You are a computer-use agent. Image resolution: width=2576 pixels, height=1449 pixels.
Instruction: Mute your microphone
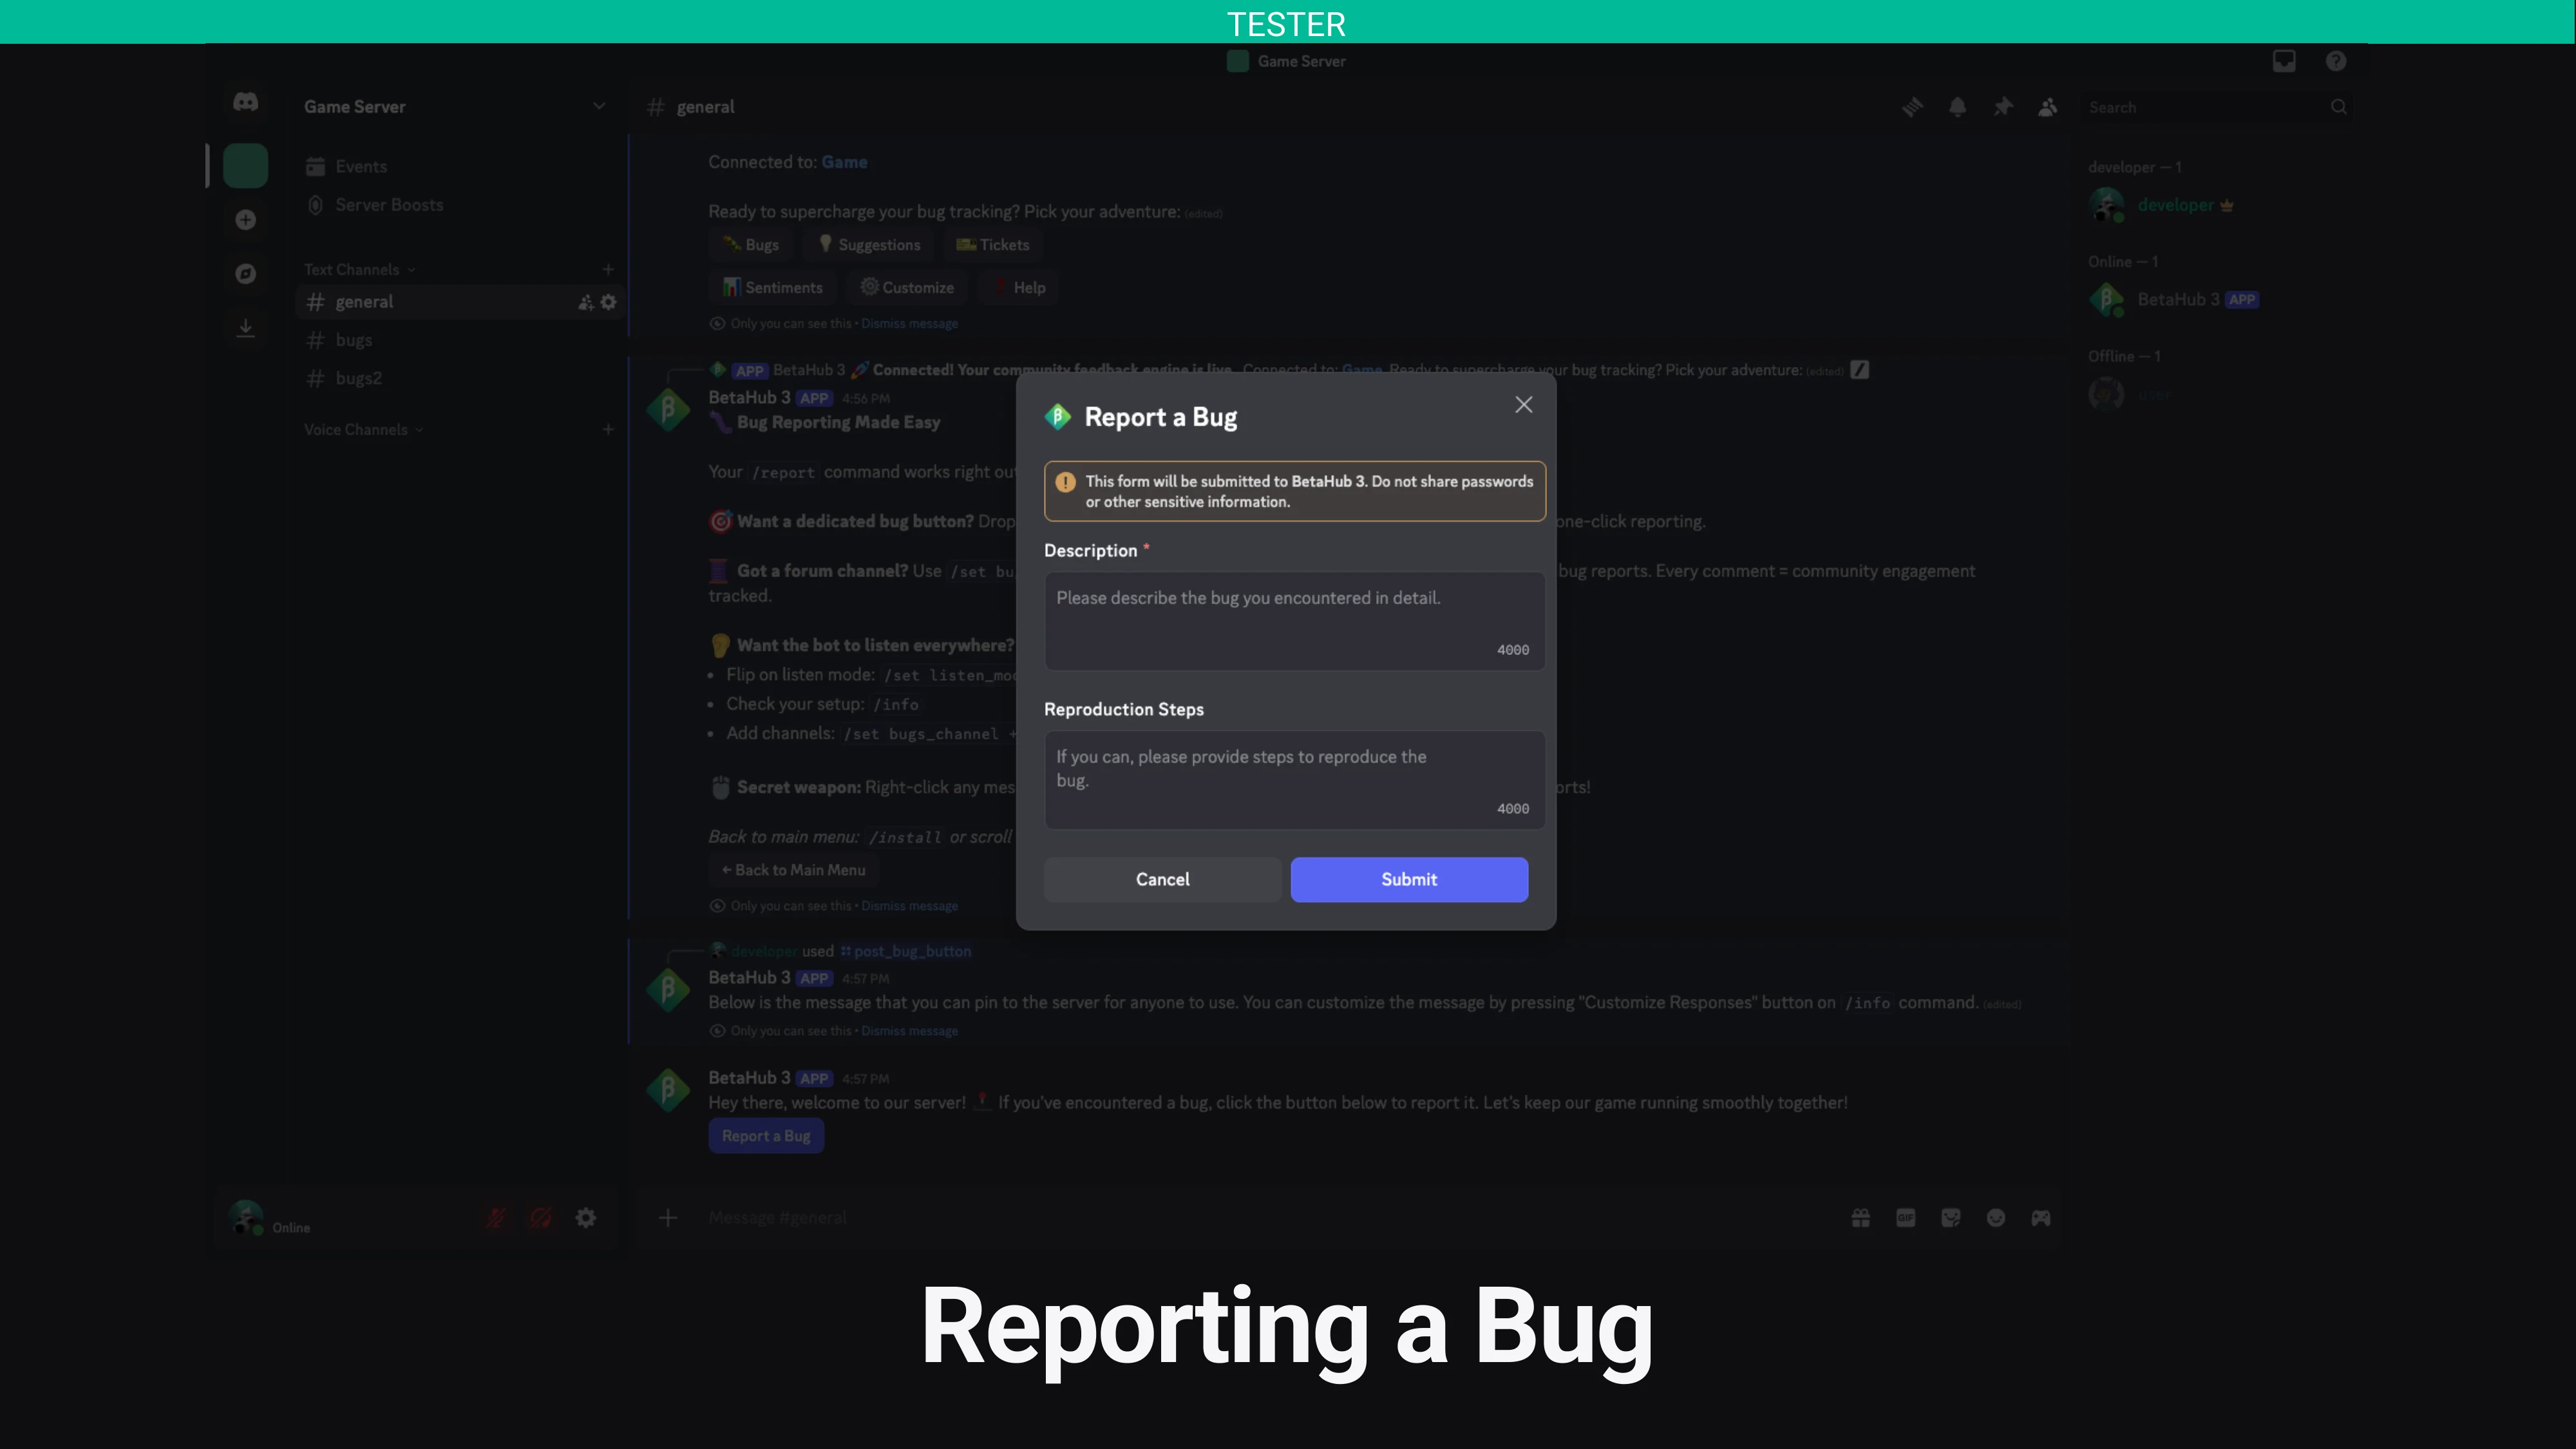(495, 1218)
